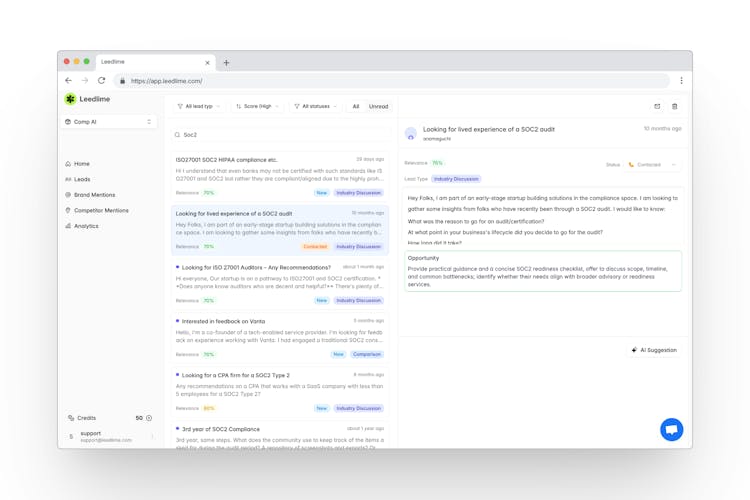Navigate to Brand Mentions

94,195
